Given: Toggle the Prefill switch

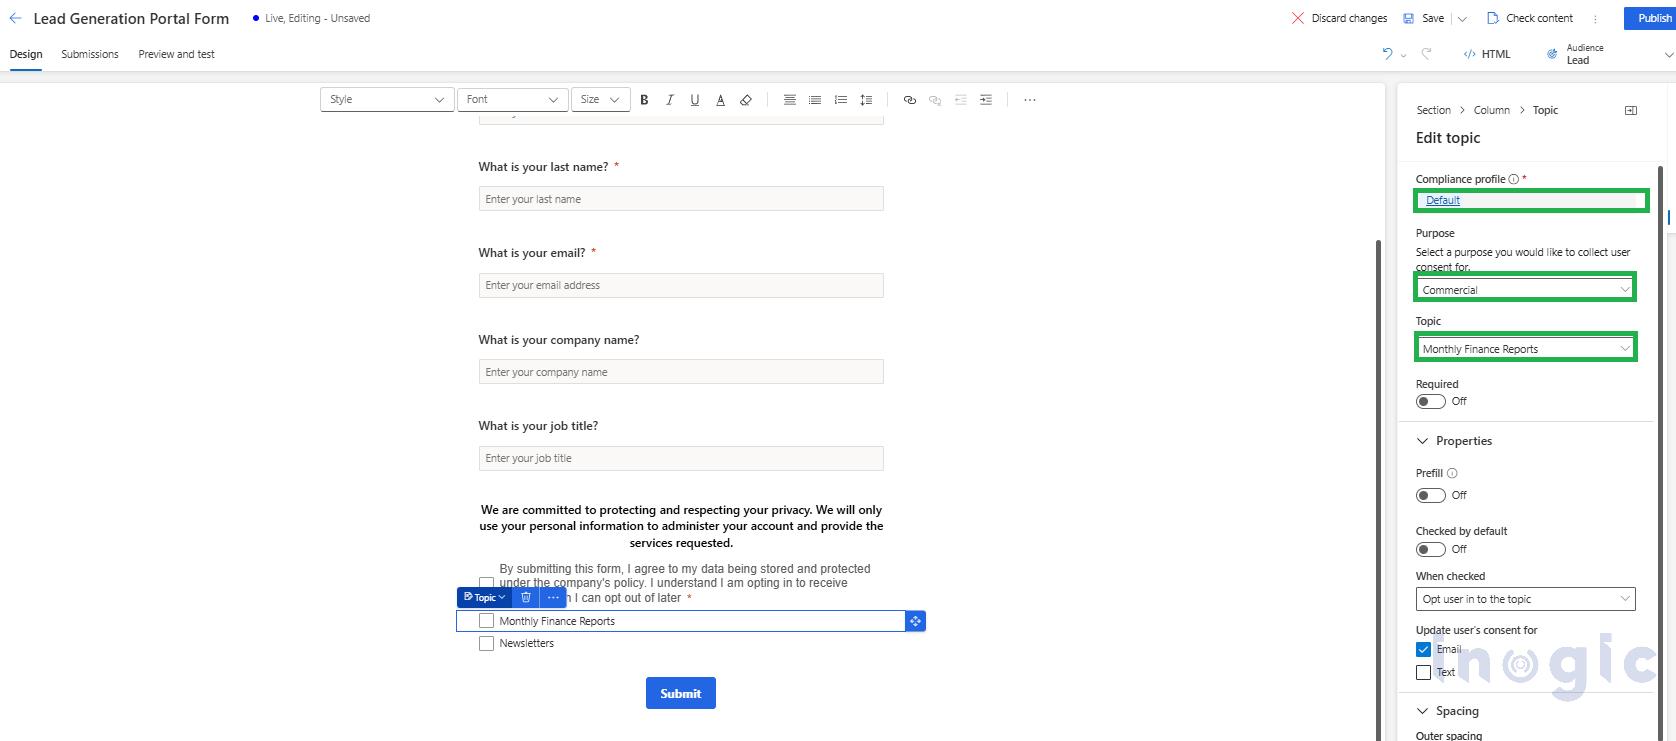Looking at the screenshot, I should point(1430,495).
